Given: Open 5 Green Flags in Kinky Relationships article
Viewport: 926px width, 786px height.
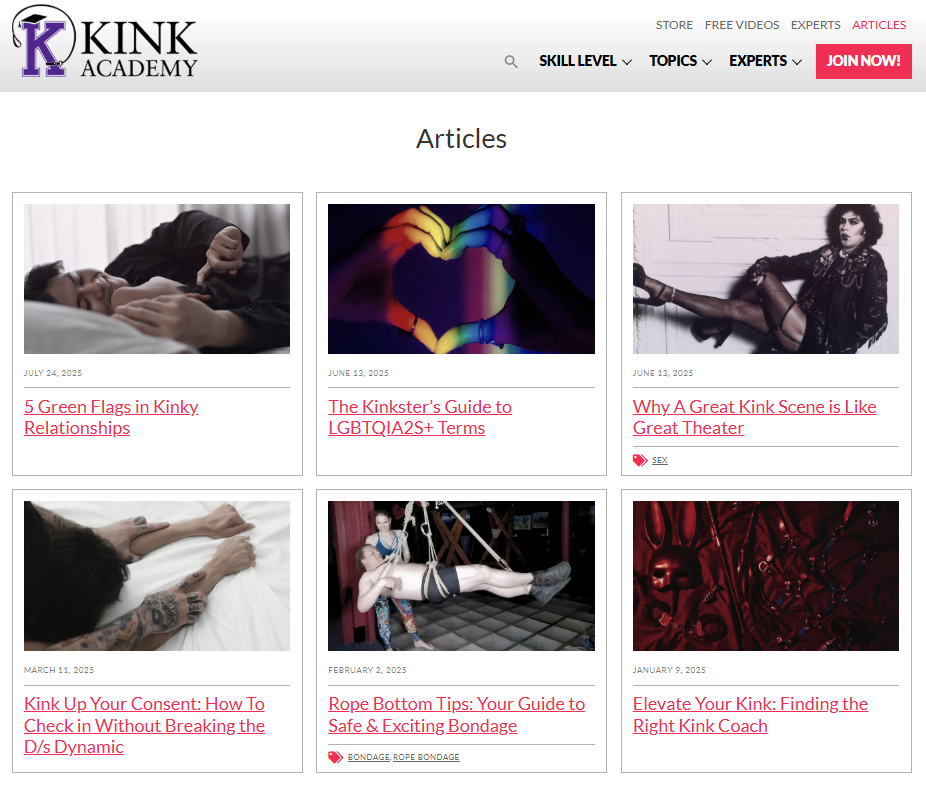Looking at the screenshot, I should [x=111, y=417].
